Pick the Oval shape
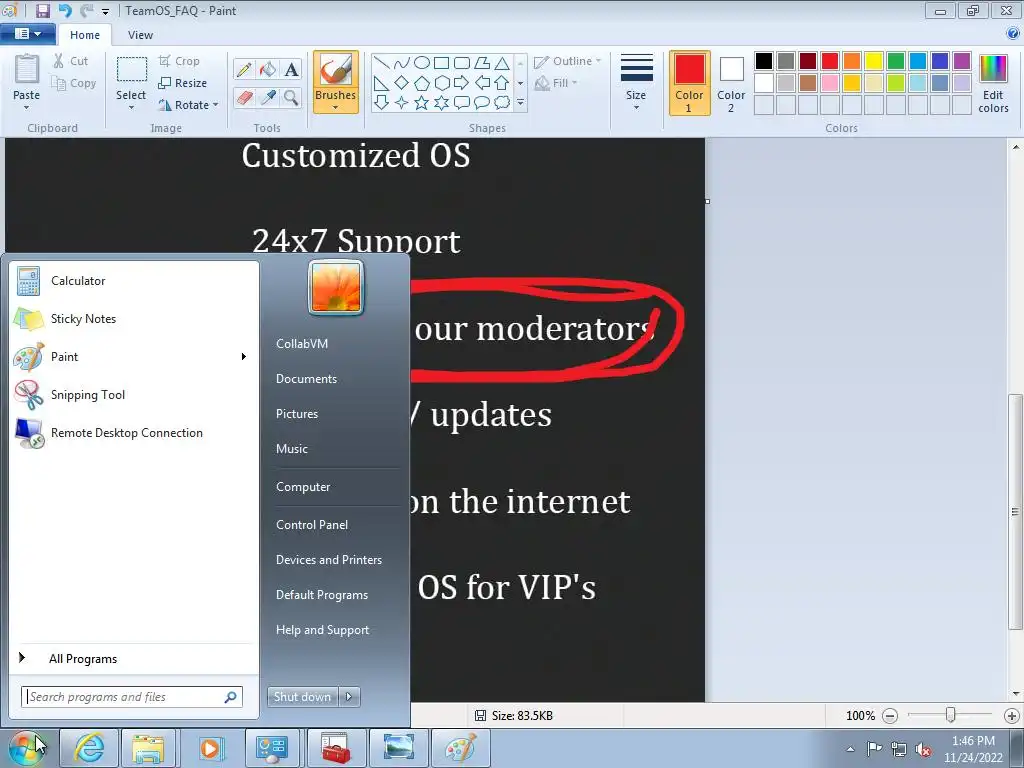This screenshot has width=1024, height=768. (x=422, y=63)
